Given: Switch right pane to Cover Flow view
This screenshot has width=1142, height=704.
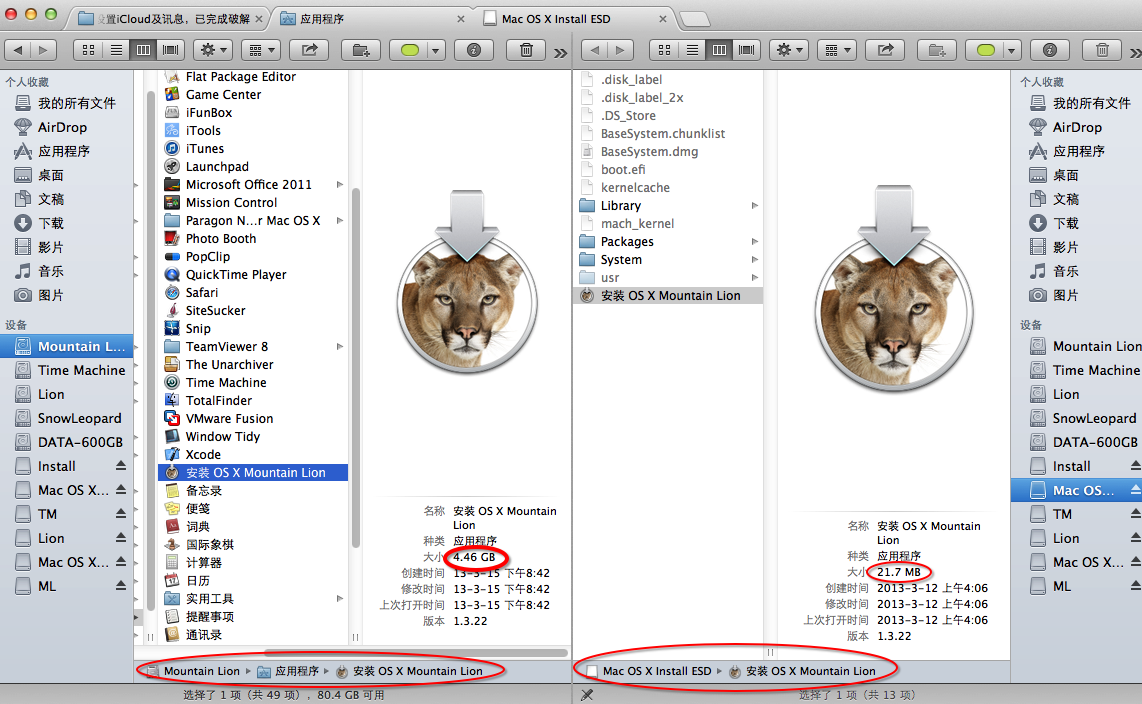Looking at the screenshot, I should pyautogui.click(x=747, y=50).
